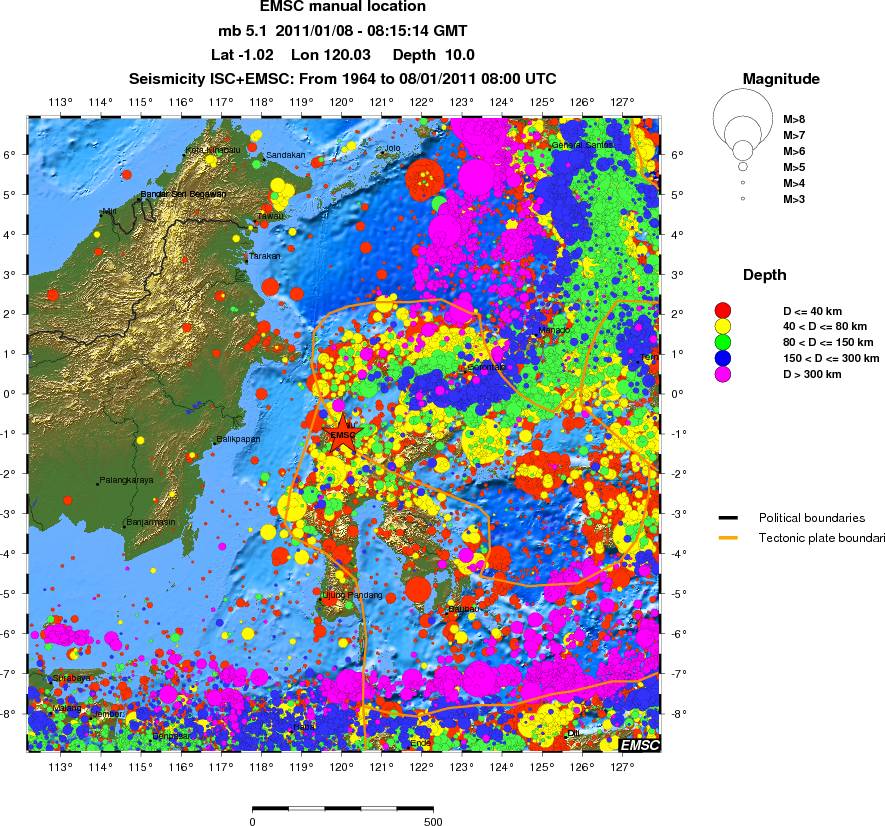Click the 'EMSC manual location' title
Image resolution: width=885 pixels, height=826 pixels.
(343, 7)
